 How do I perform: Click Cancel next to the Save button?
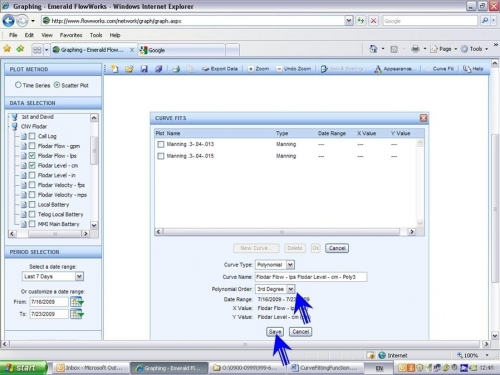[x=301, y=332]
